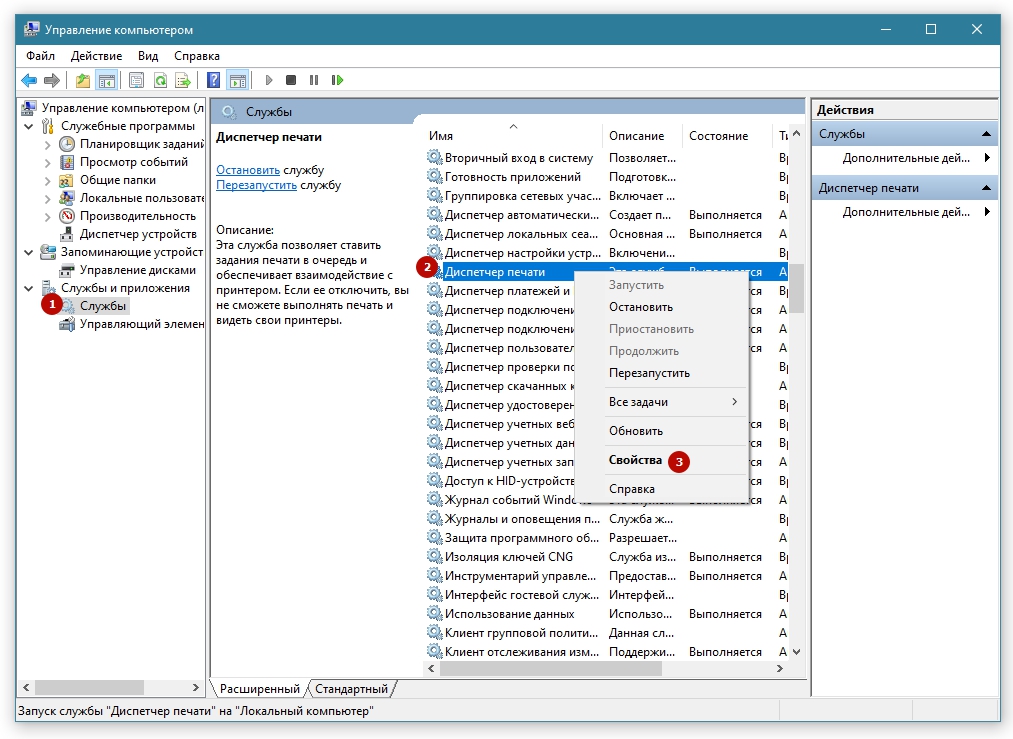Click the Back arrow in the toolbar
Screen dimensions: 1013x739
coord(29,80)
